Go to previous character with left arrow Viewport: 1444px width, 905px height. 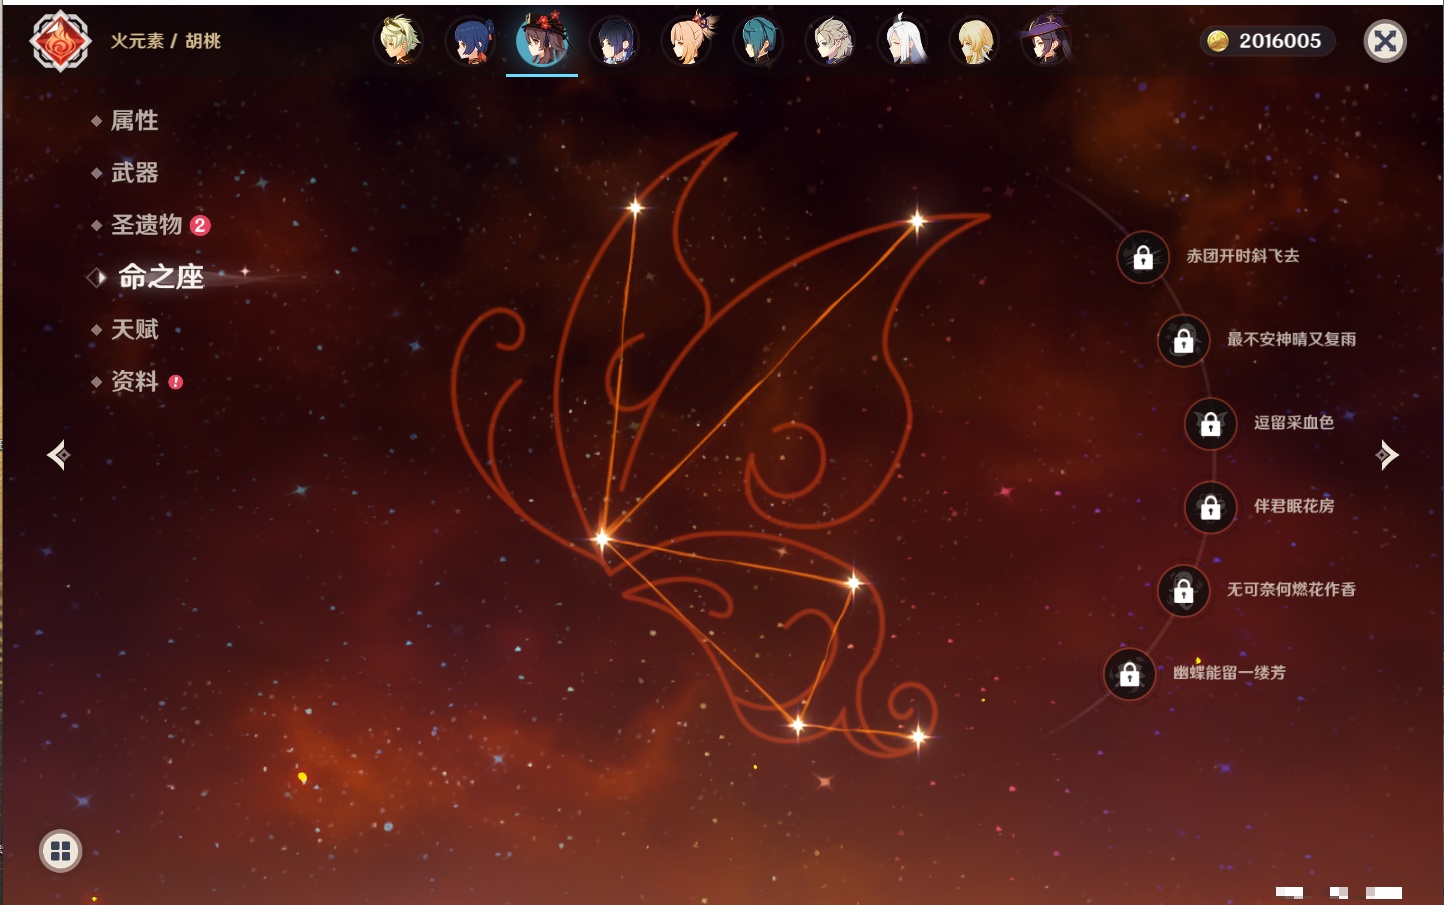pos(58,455)
